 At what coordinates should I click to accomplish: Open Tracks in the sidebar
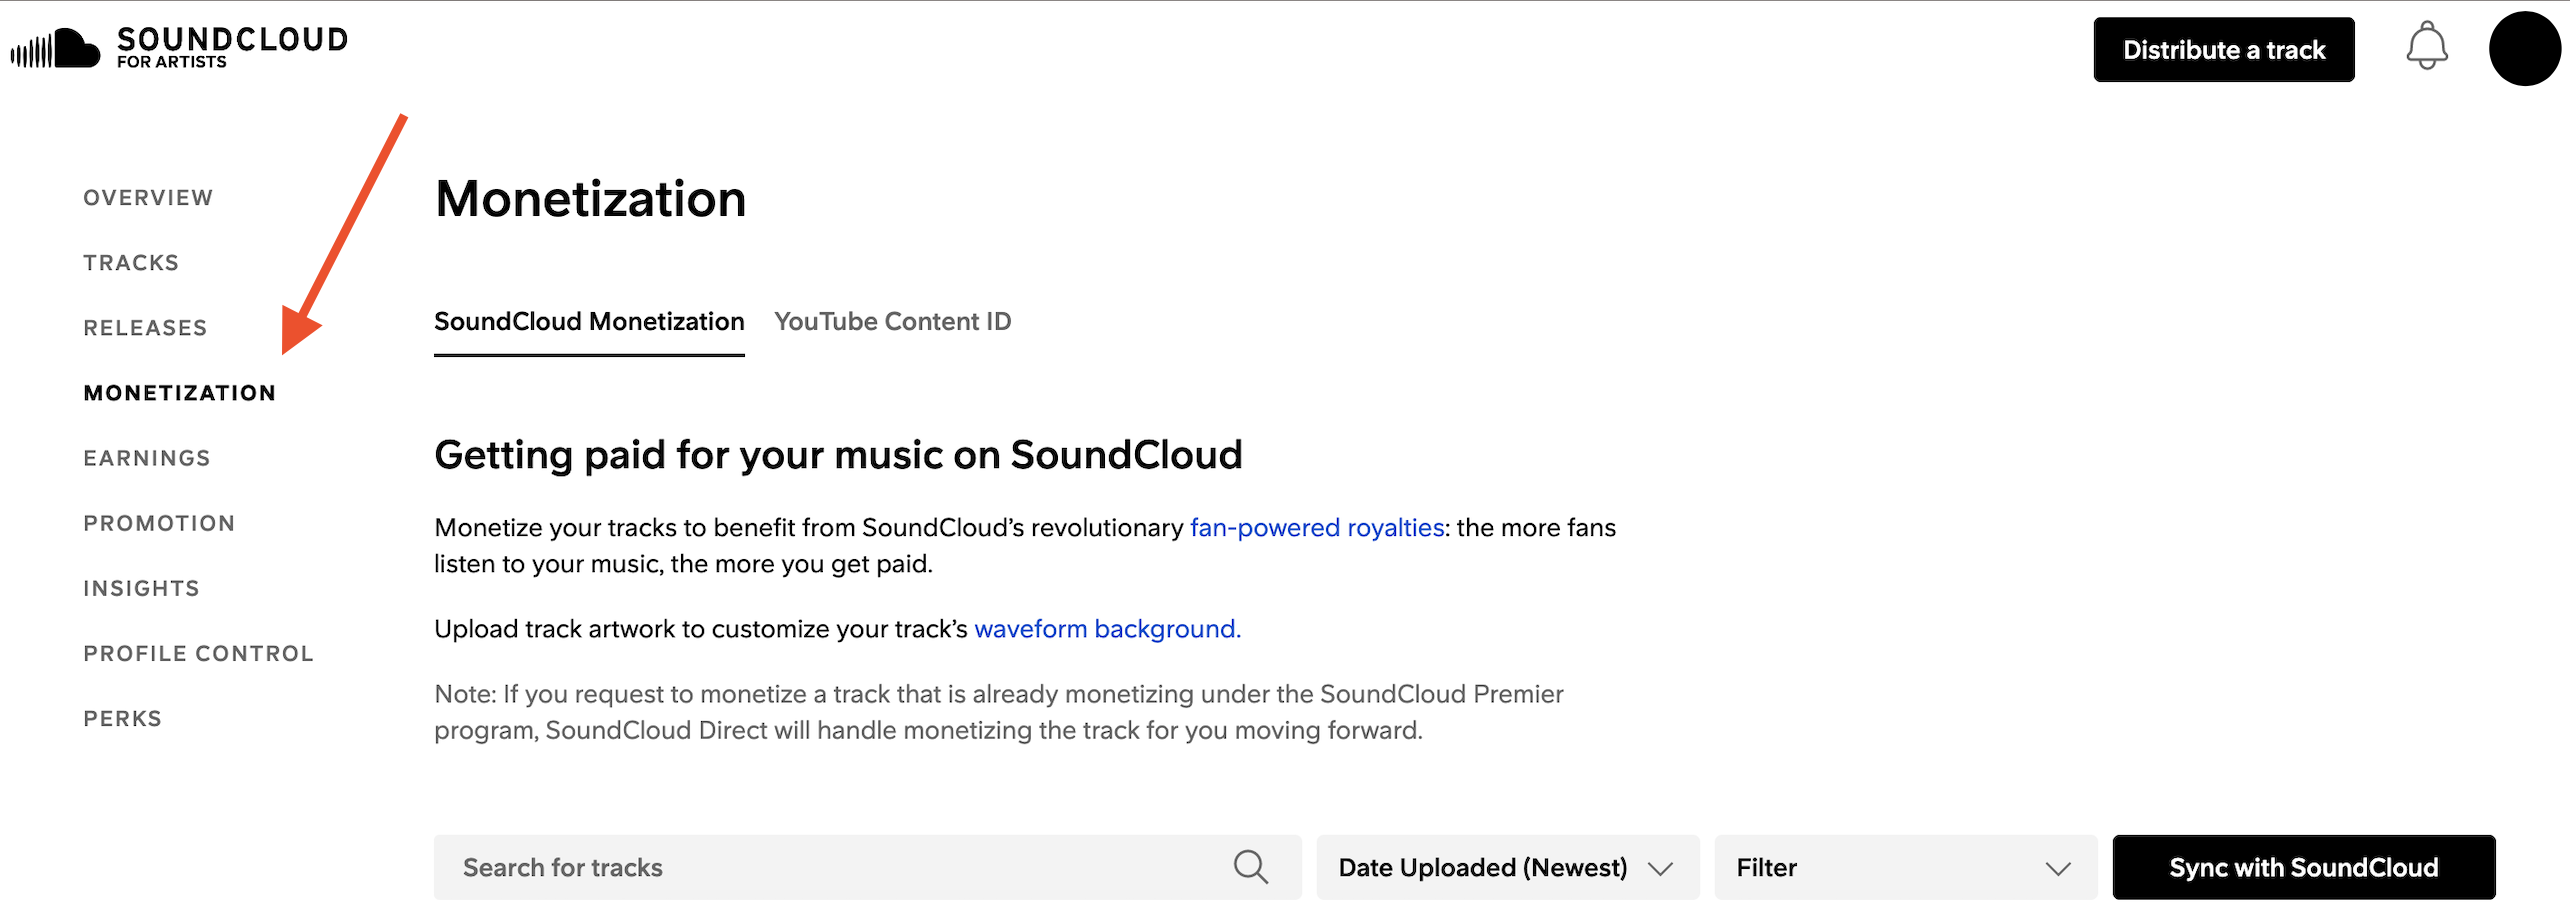pyautogui.click(x=131, y=263)
